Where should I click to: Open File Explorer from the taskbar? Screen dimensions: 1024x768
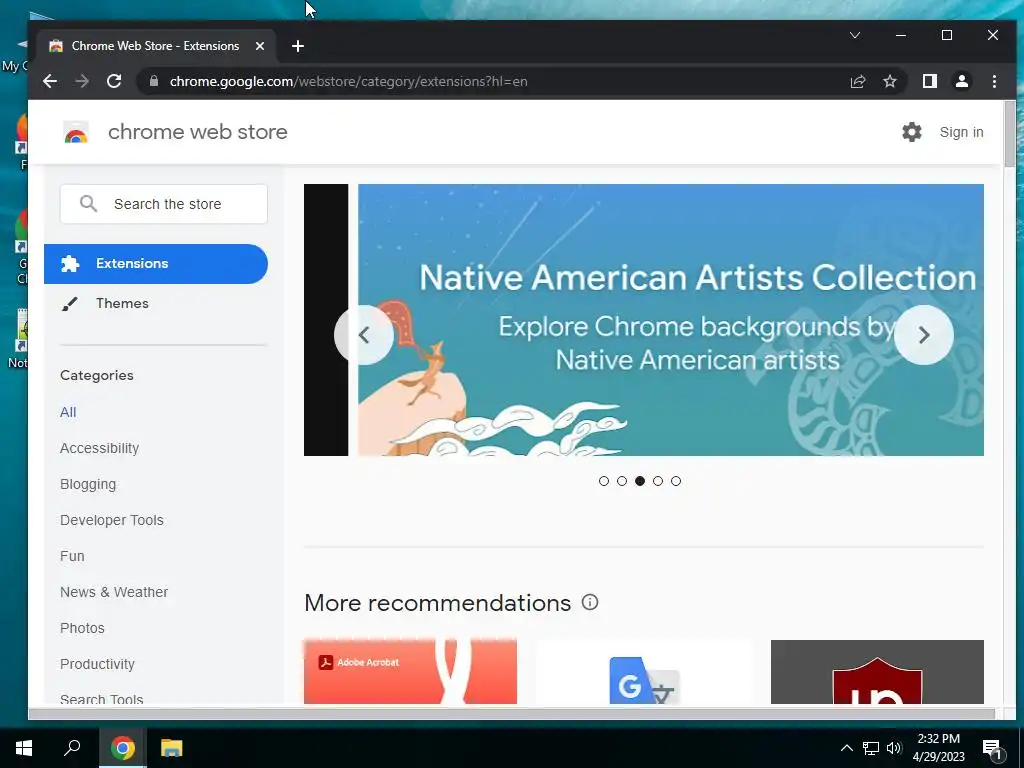[171, 748]
